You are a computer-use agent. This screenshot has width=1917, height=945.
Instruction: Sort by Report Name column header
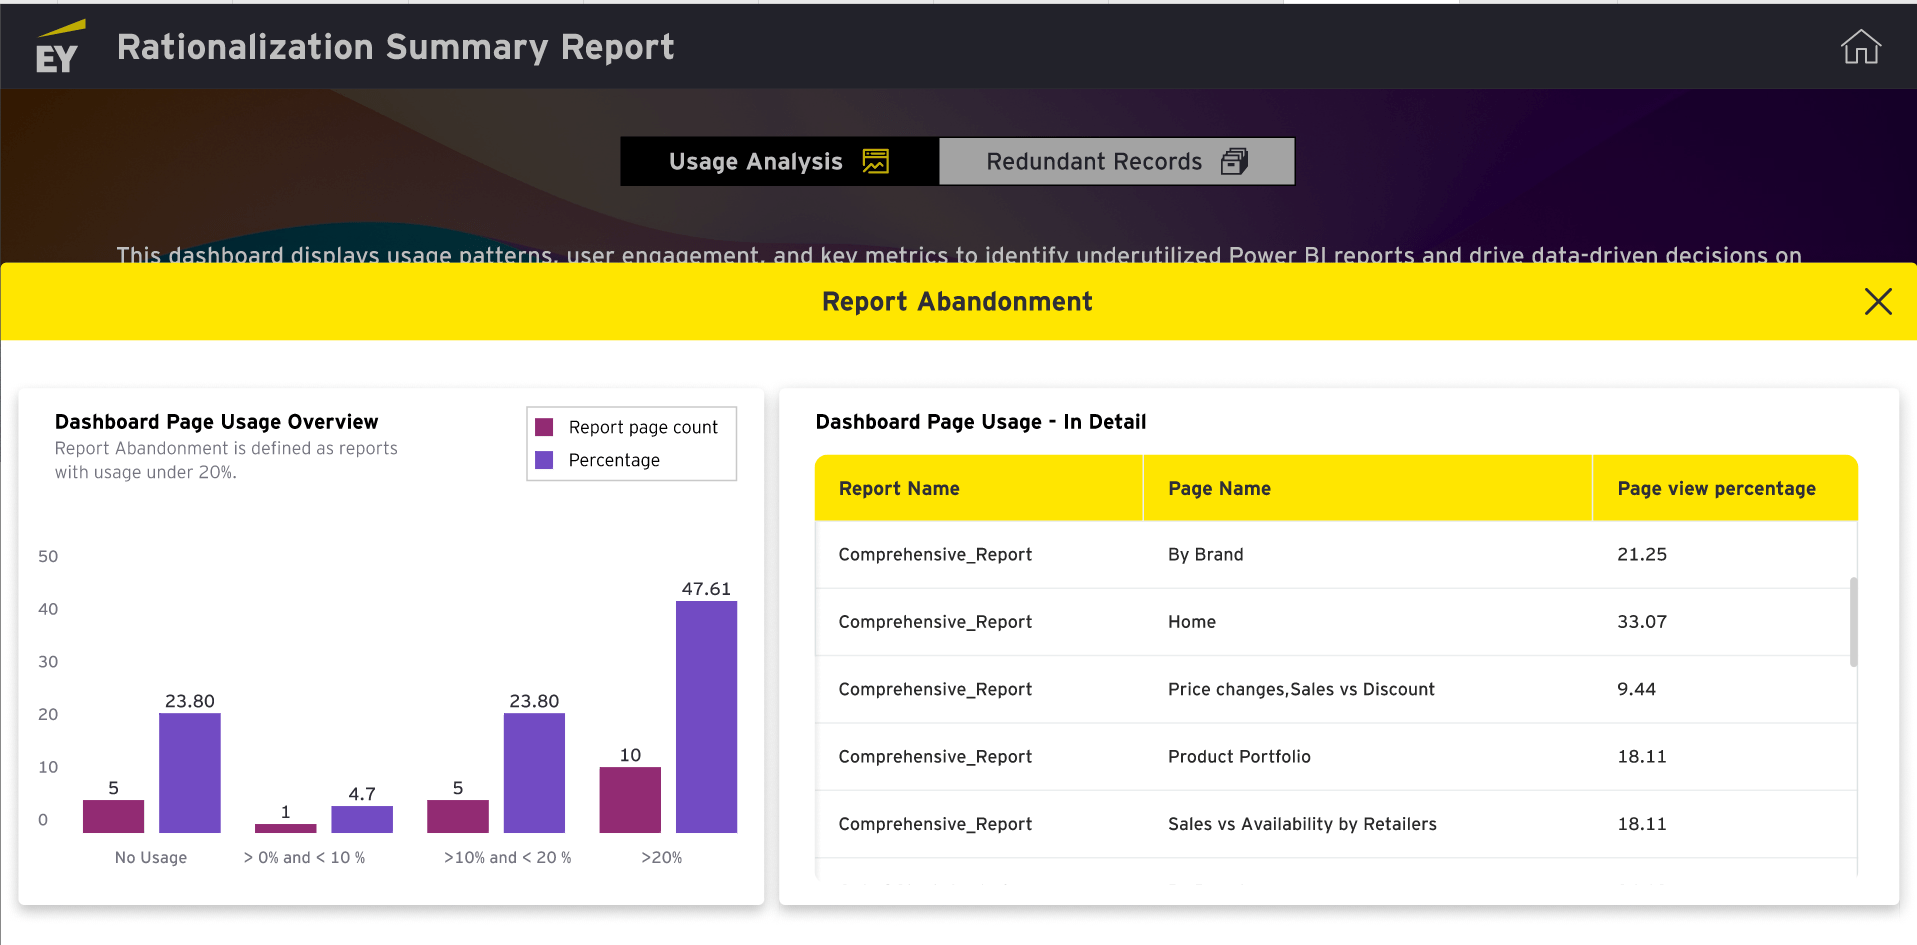(x=899, y=489)
